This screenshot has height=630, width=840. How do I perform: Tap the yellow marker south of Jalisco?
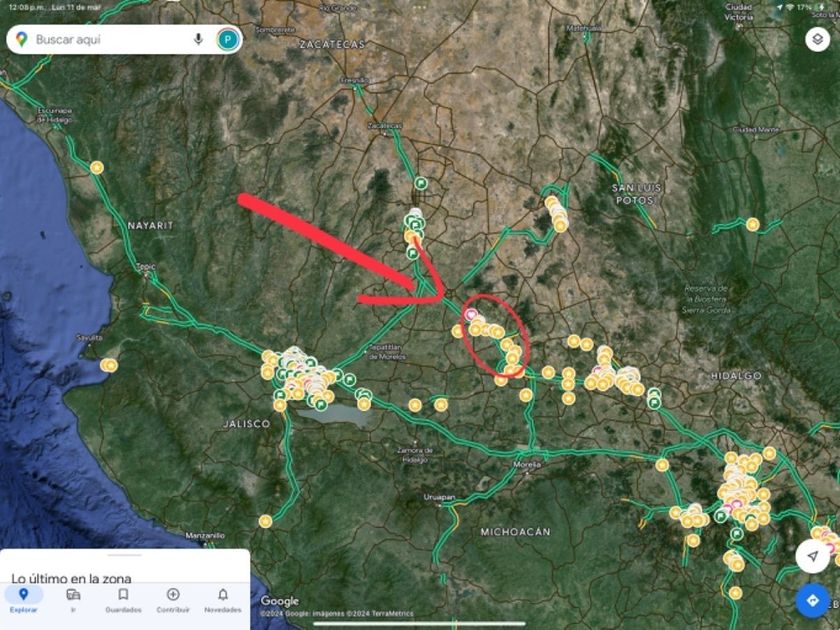(266, 521)
